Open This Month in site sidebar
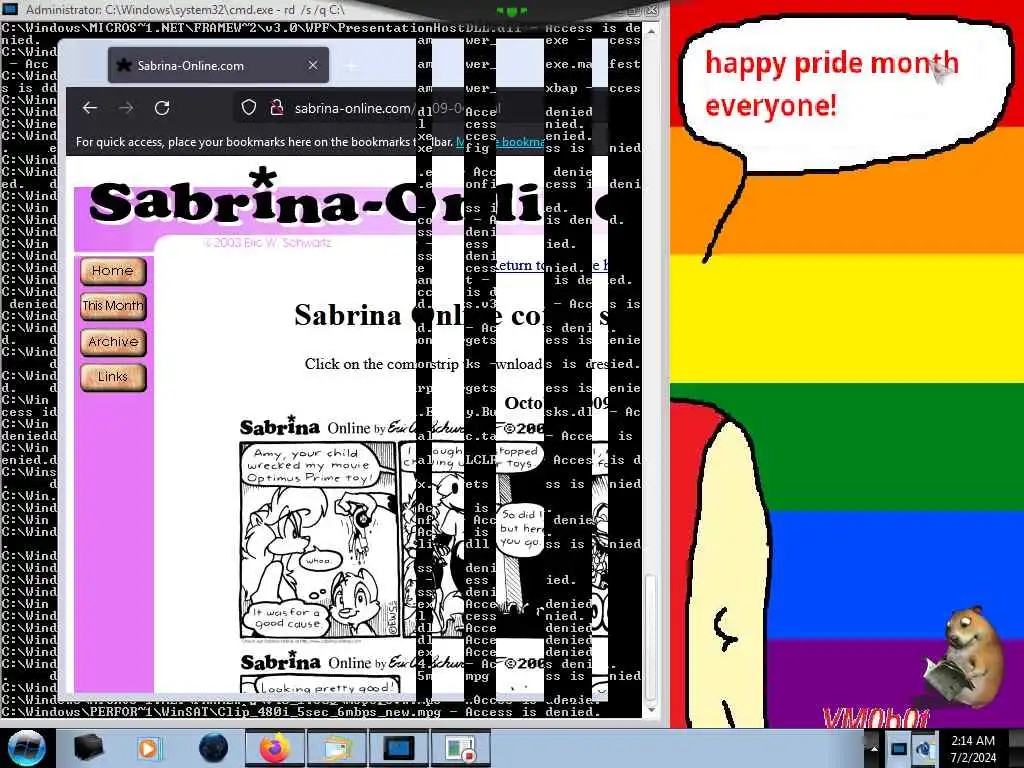Screen dimensions: 1024x768 coord(113,306)
